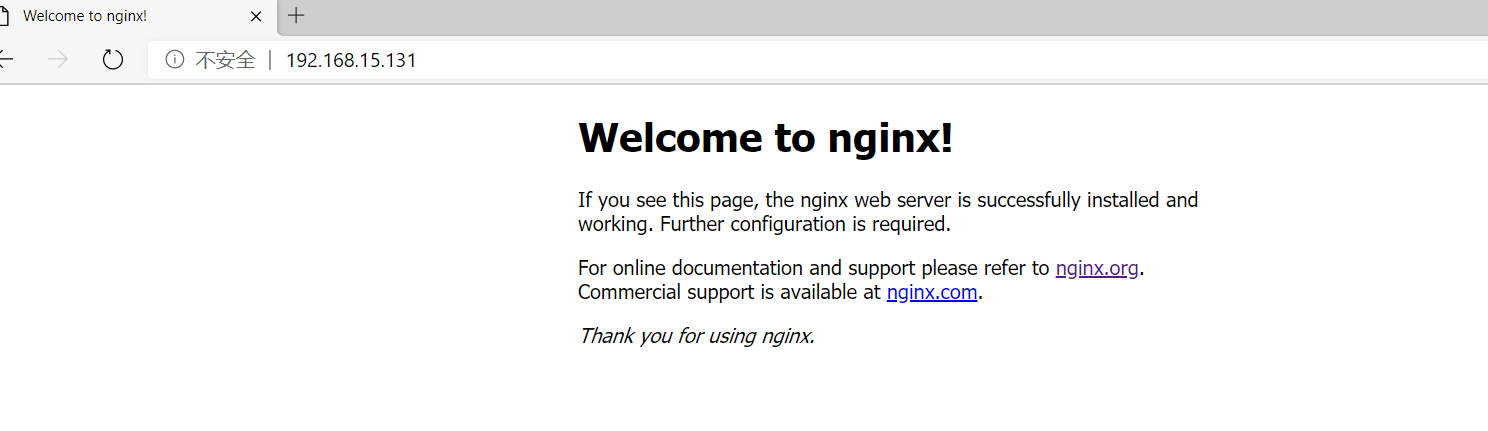
Task: Click the Thank you for using nginx text
Action: click(x=697, y=335)
